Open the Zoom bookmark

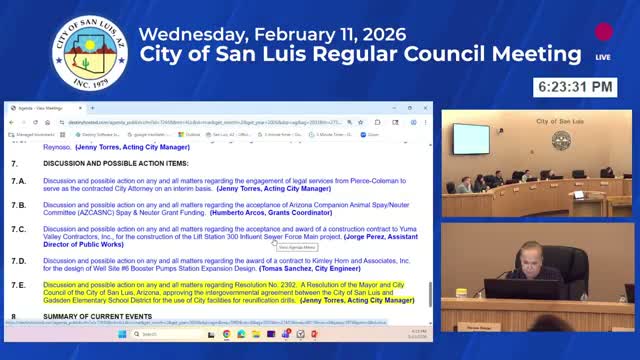(x=370, y=135)
